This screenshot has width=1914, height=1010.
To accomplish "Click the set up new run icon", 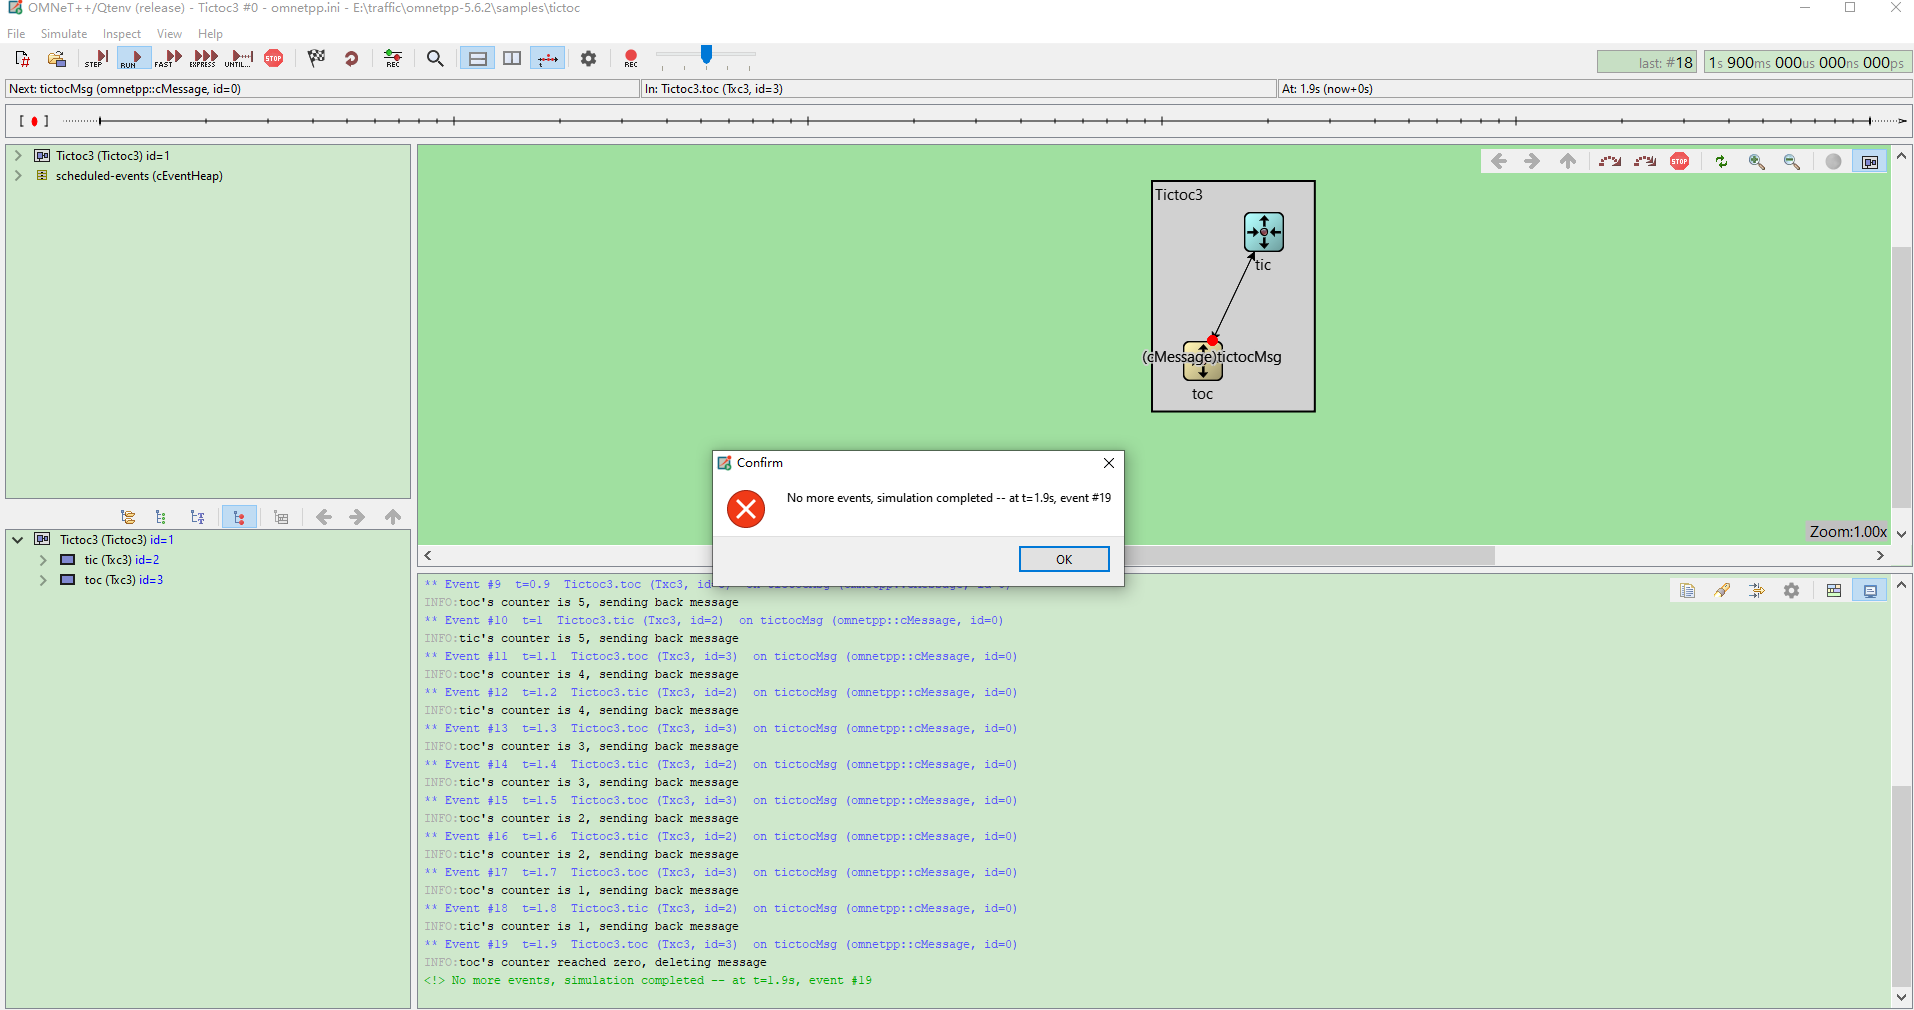I will tap(22, 59).
